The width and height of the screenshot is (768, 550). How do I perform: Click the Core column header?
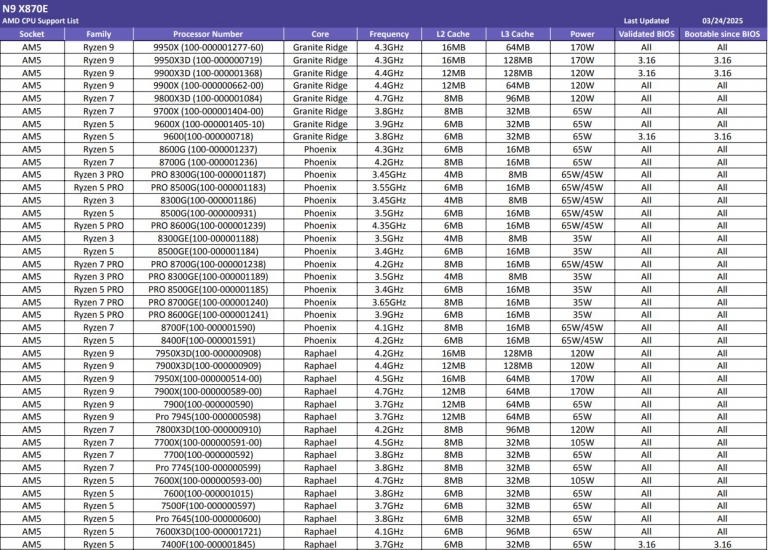point(320,34)
